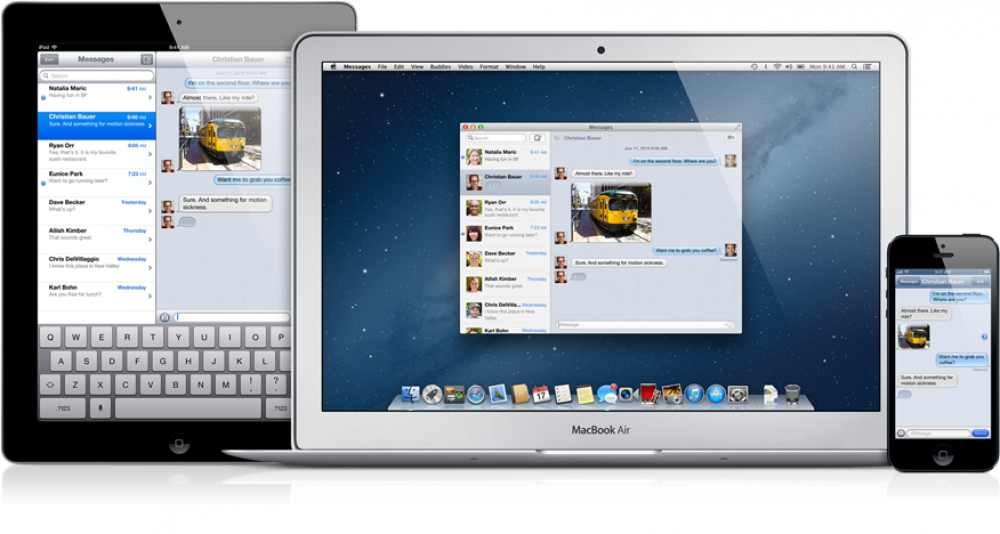
Task: Open Dave Becker conversation on iPad
Action: click(x=97, y=211)
